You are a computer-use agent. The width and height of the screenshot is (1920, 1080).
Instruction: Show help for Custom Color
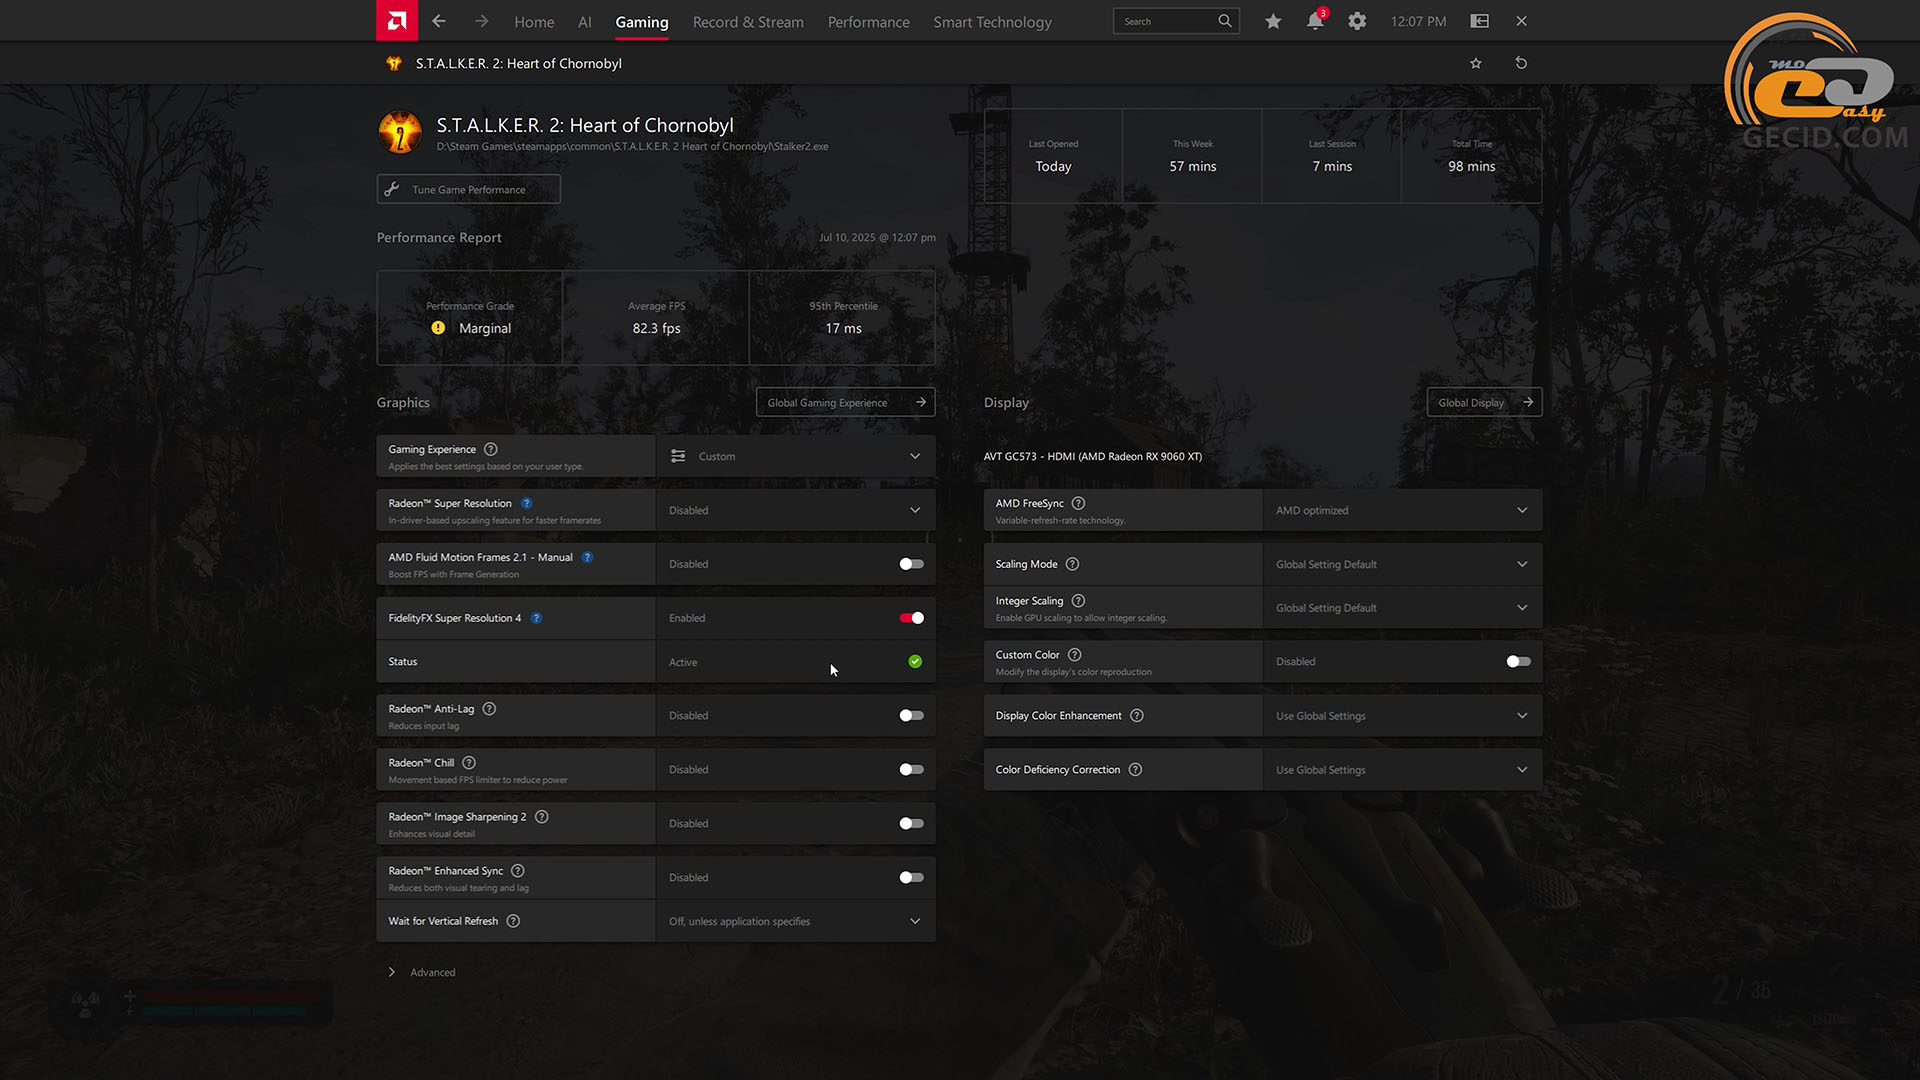pyautogui.click(x=1075, y=655)
